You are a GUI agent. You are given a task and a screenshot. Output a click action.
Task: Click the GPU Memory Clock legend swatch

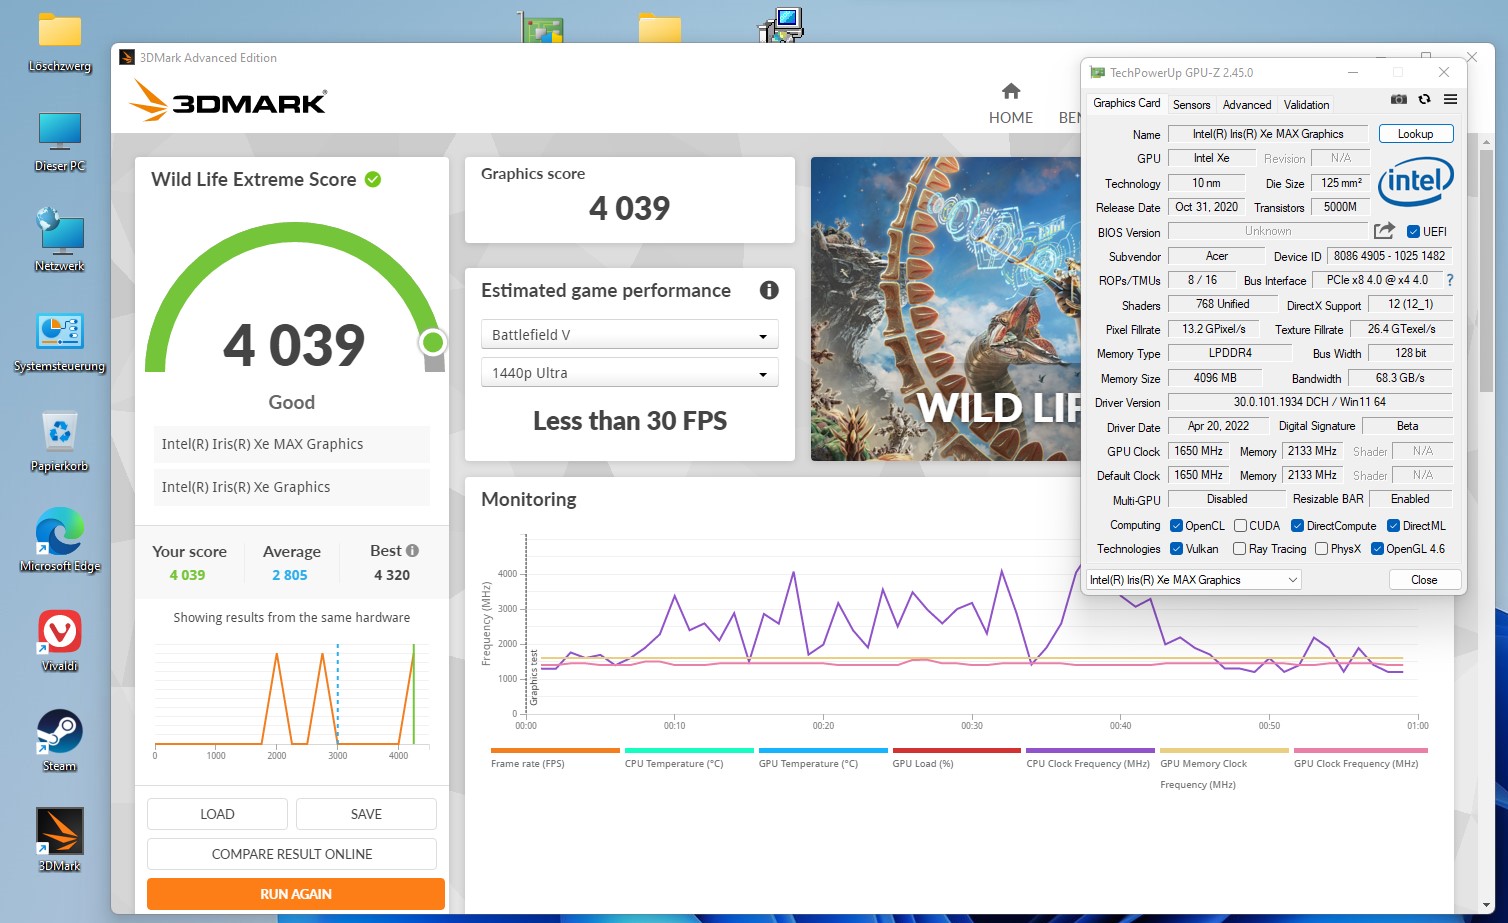point(1224,750)
